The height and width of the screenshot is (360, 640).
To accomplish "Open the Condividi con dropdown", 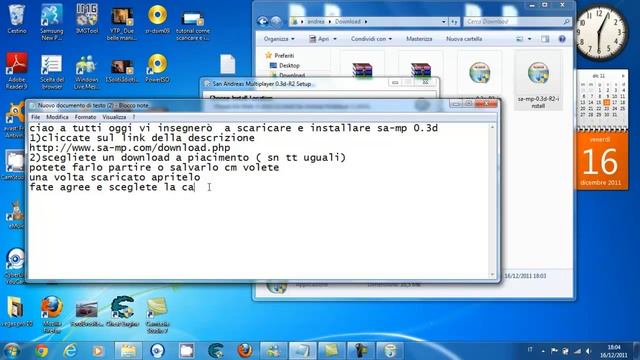I will pyautogui.click(x=371, y=39).
